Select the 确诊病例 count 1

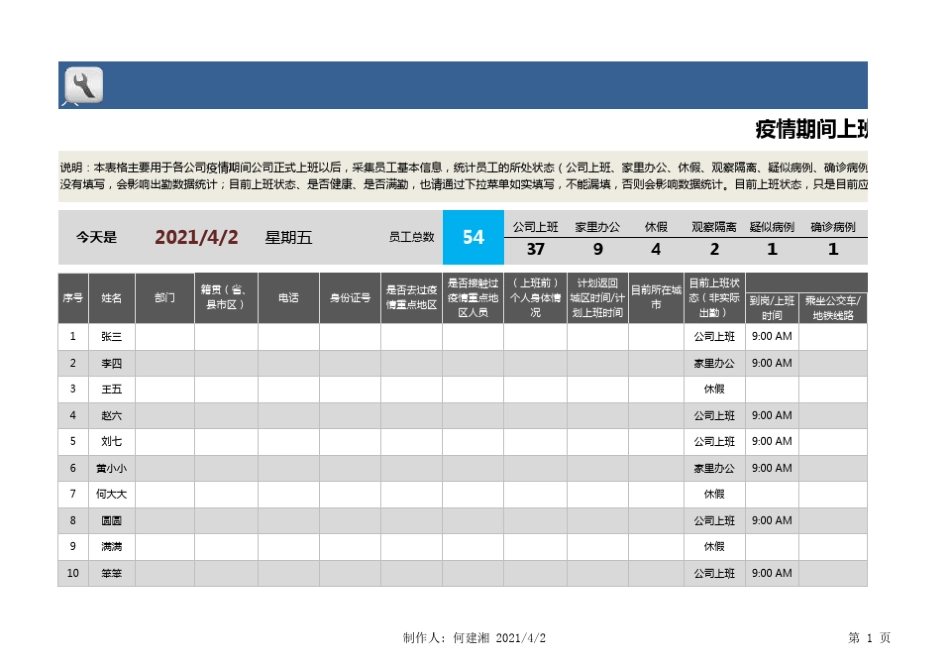pyautogui.click(x=833, y=249)
